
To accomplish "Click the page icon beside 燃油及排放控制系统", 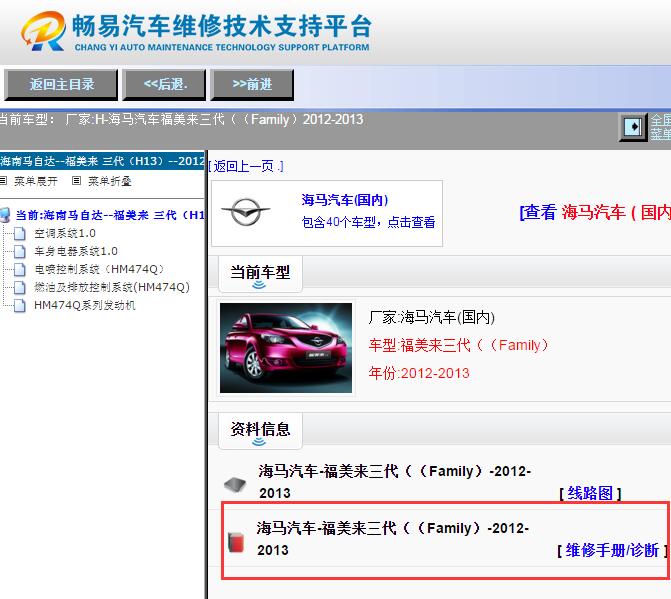I will pos(19,288).
